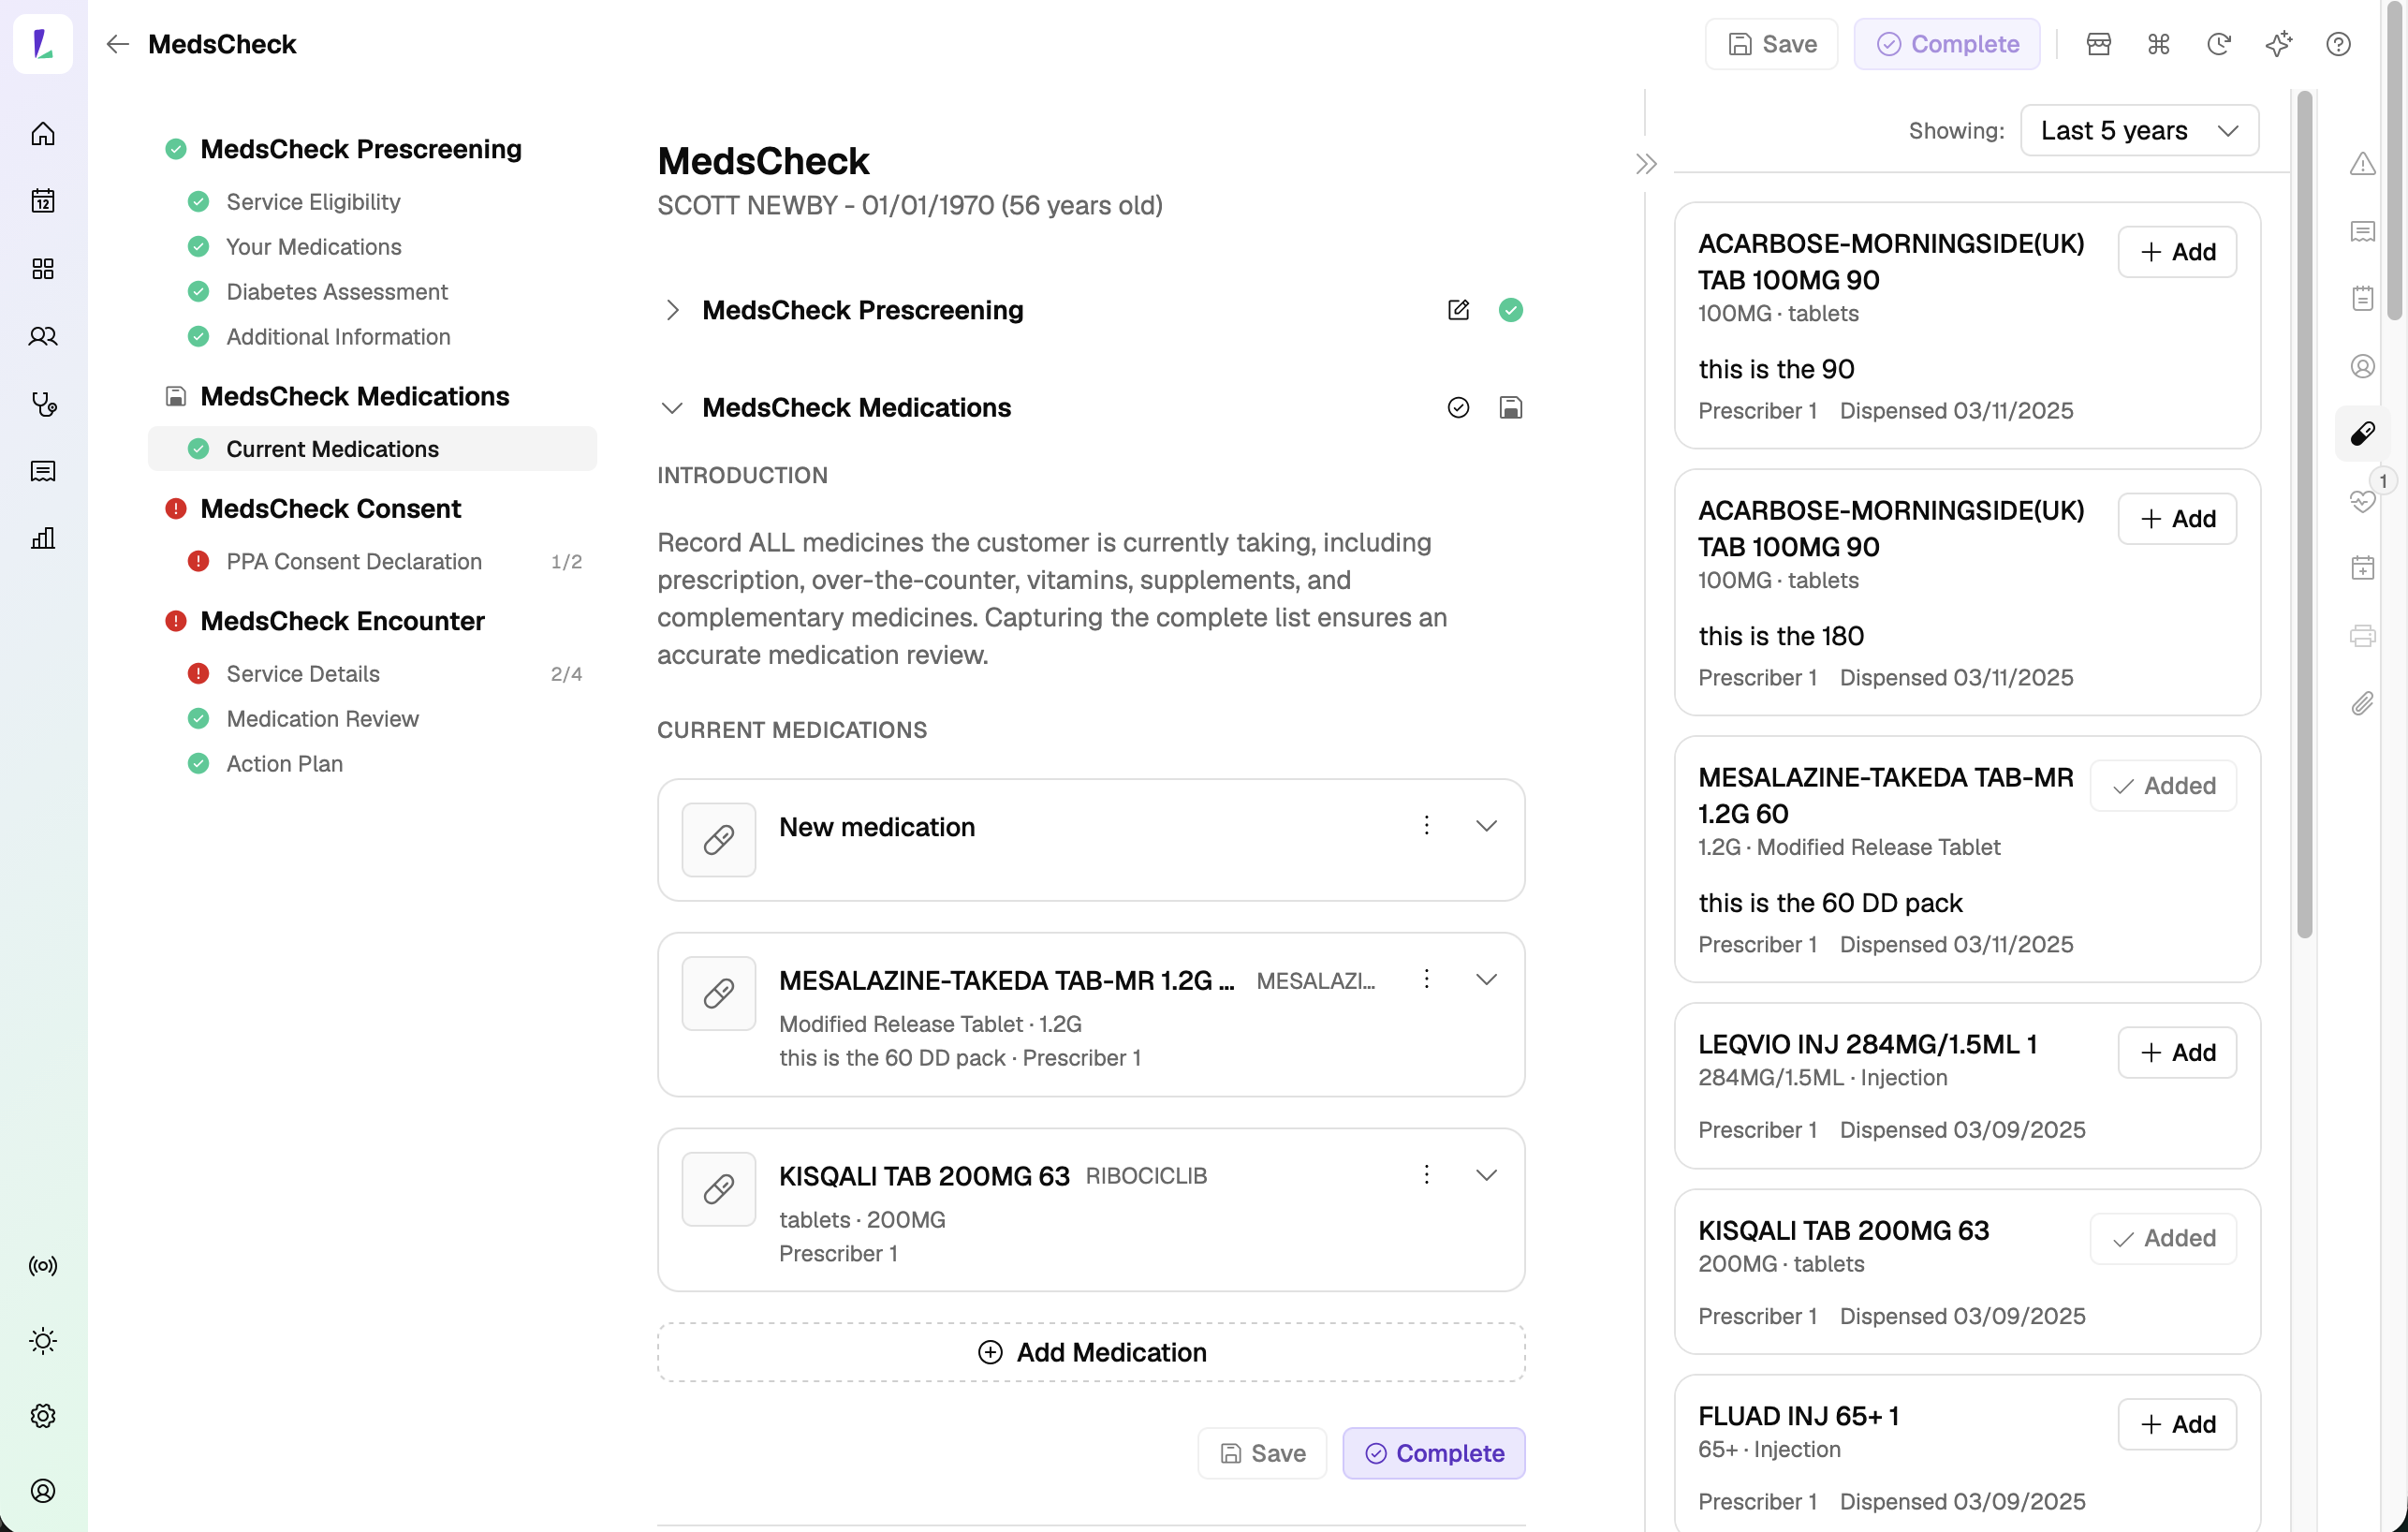Toggle the light theme sun icon

[43, 1341]
